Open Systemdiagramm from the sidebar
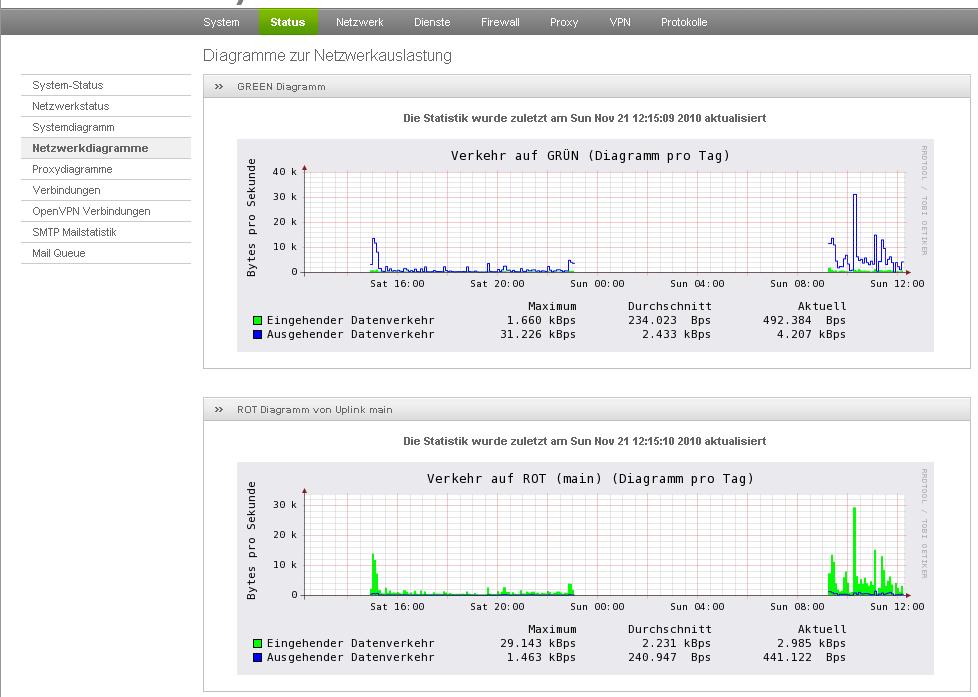The height and width of the screenshot is (697, 978). 73,127
